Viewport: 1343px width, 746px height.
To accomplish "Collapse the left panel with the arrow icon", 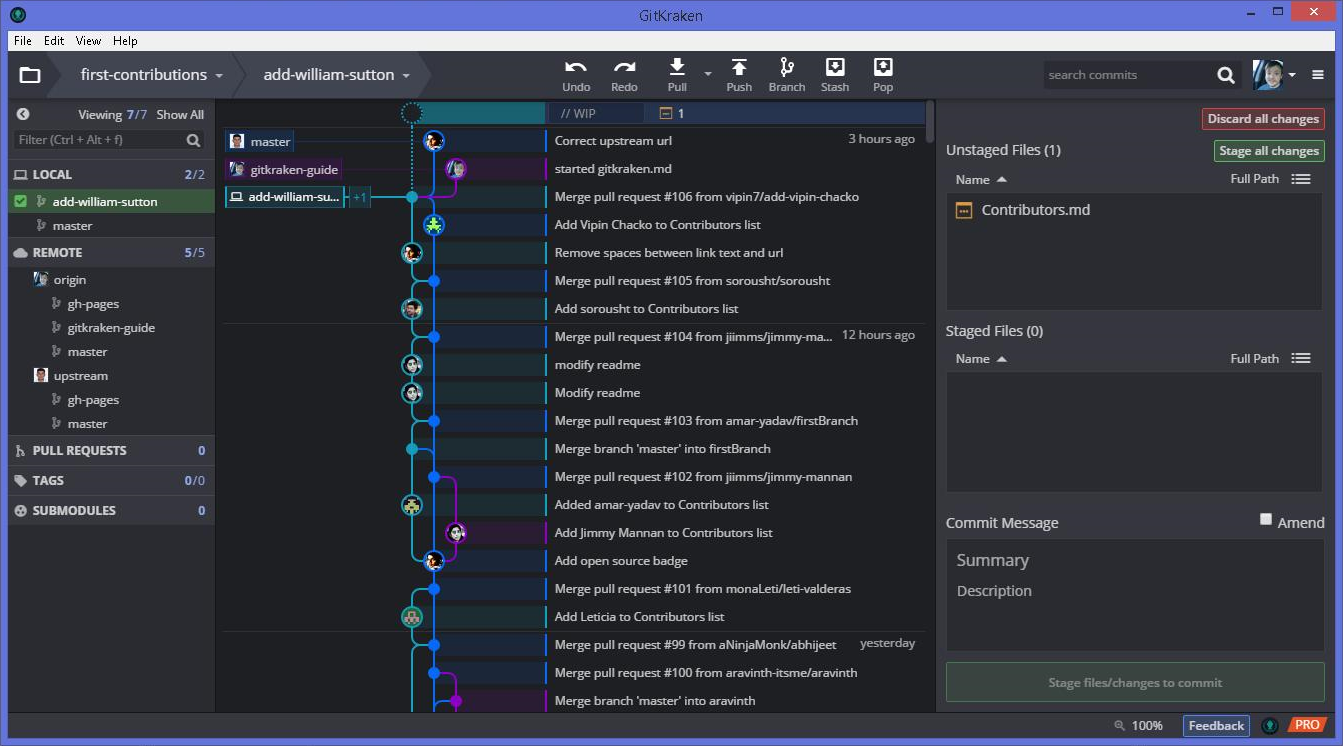I will click(23, 114).
